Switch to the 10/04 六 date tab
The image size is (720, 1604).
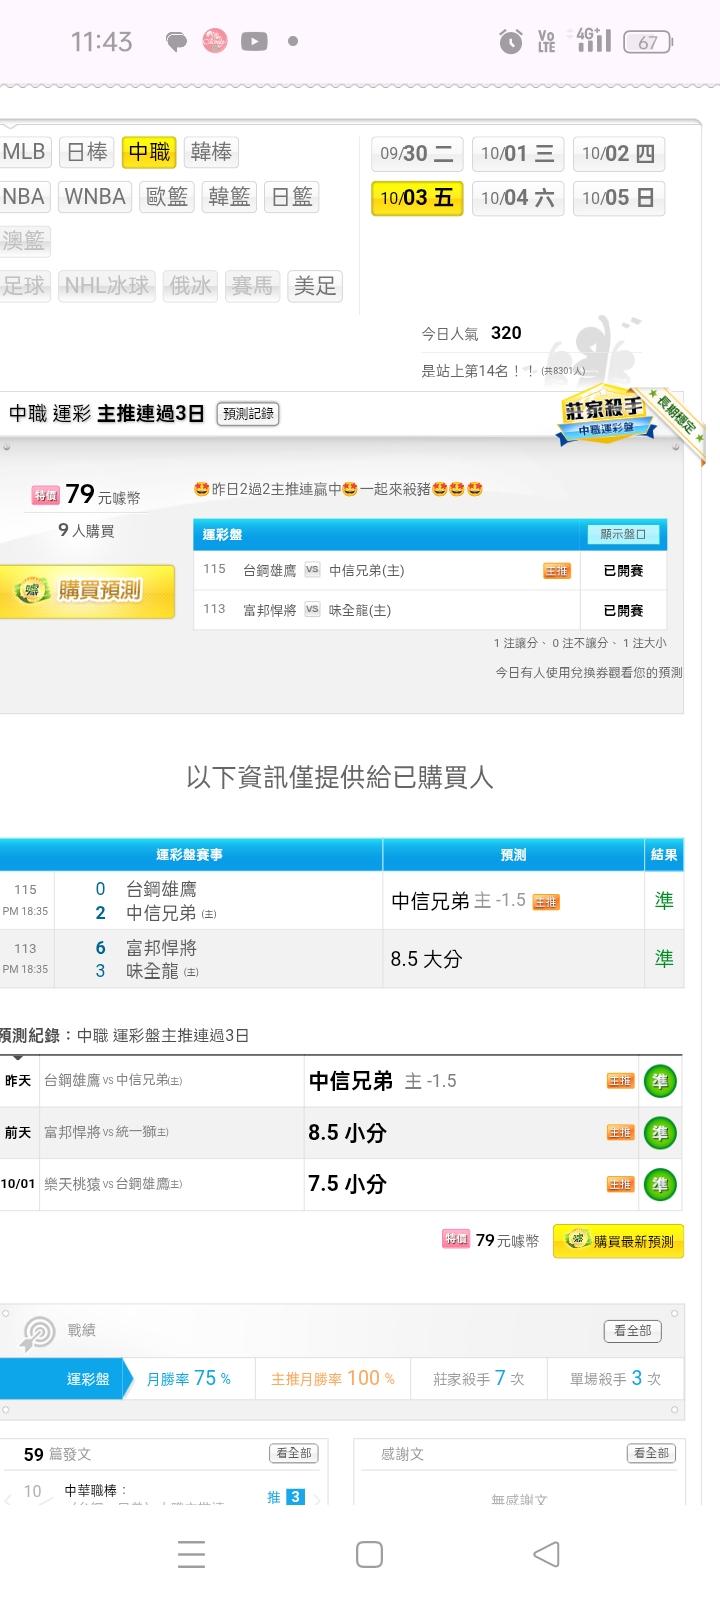coord(517,198)
